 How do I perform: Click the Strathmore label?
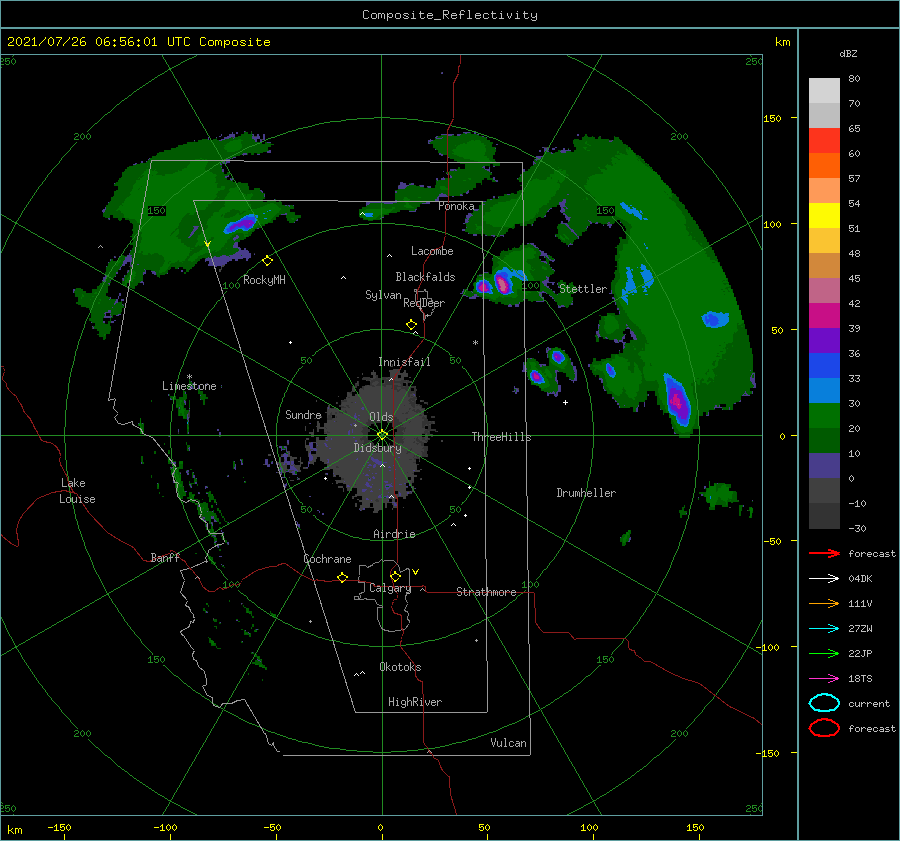point(486,592)
